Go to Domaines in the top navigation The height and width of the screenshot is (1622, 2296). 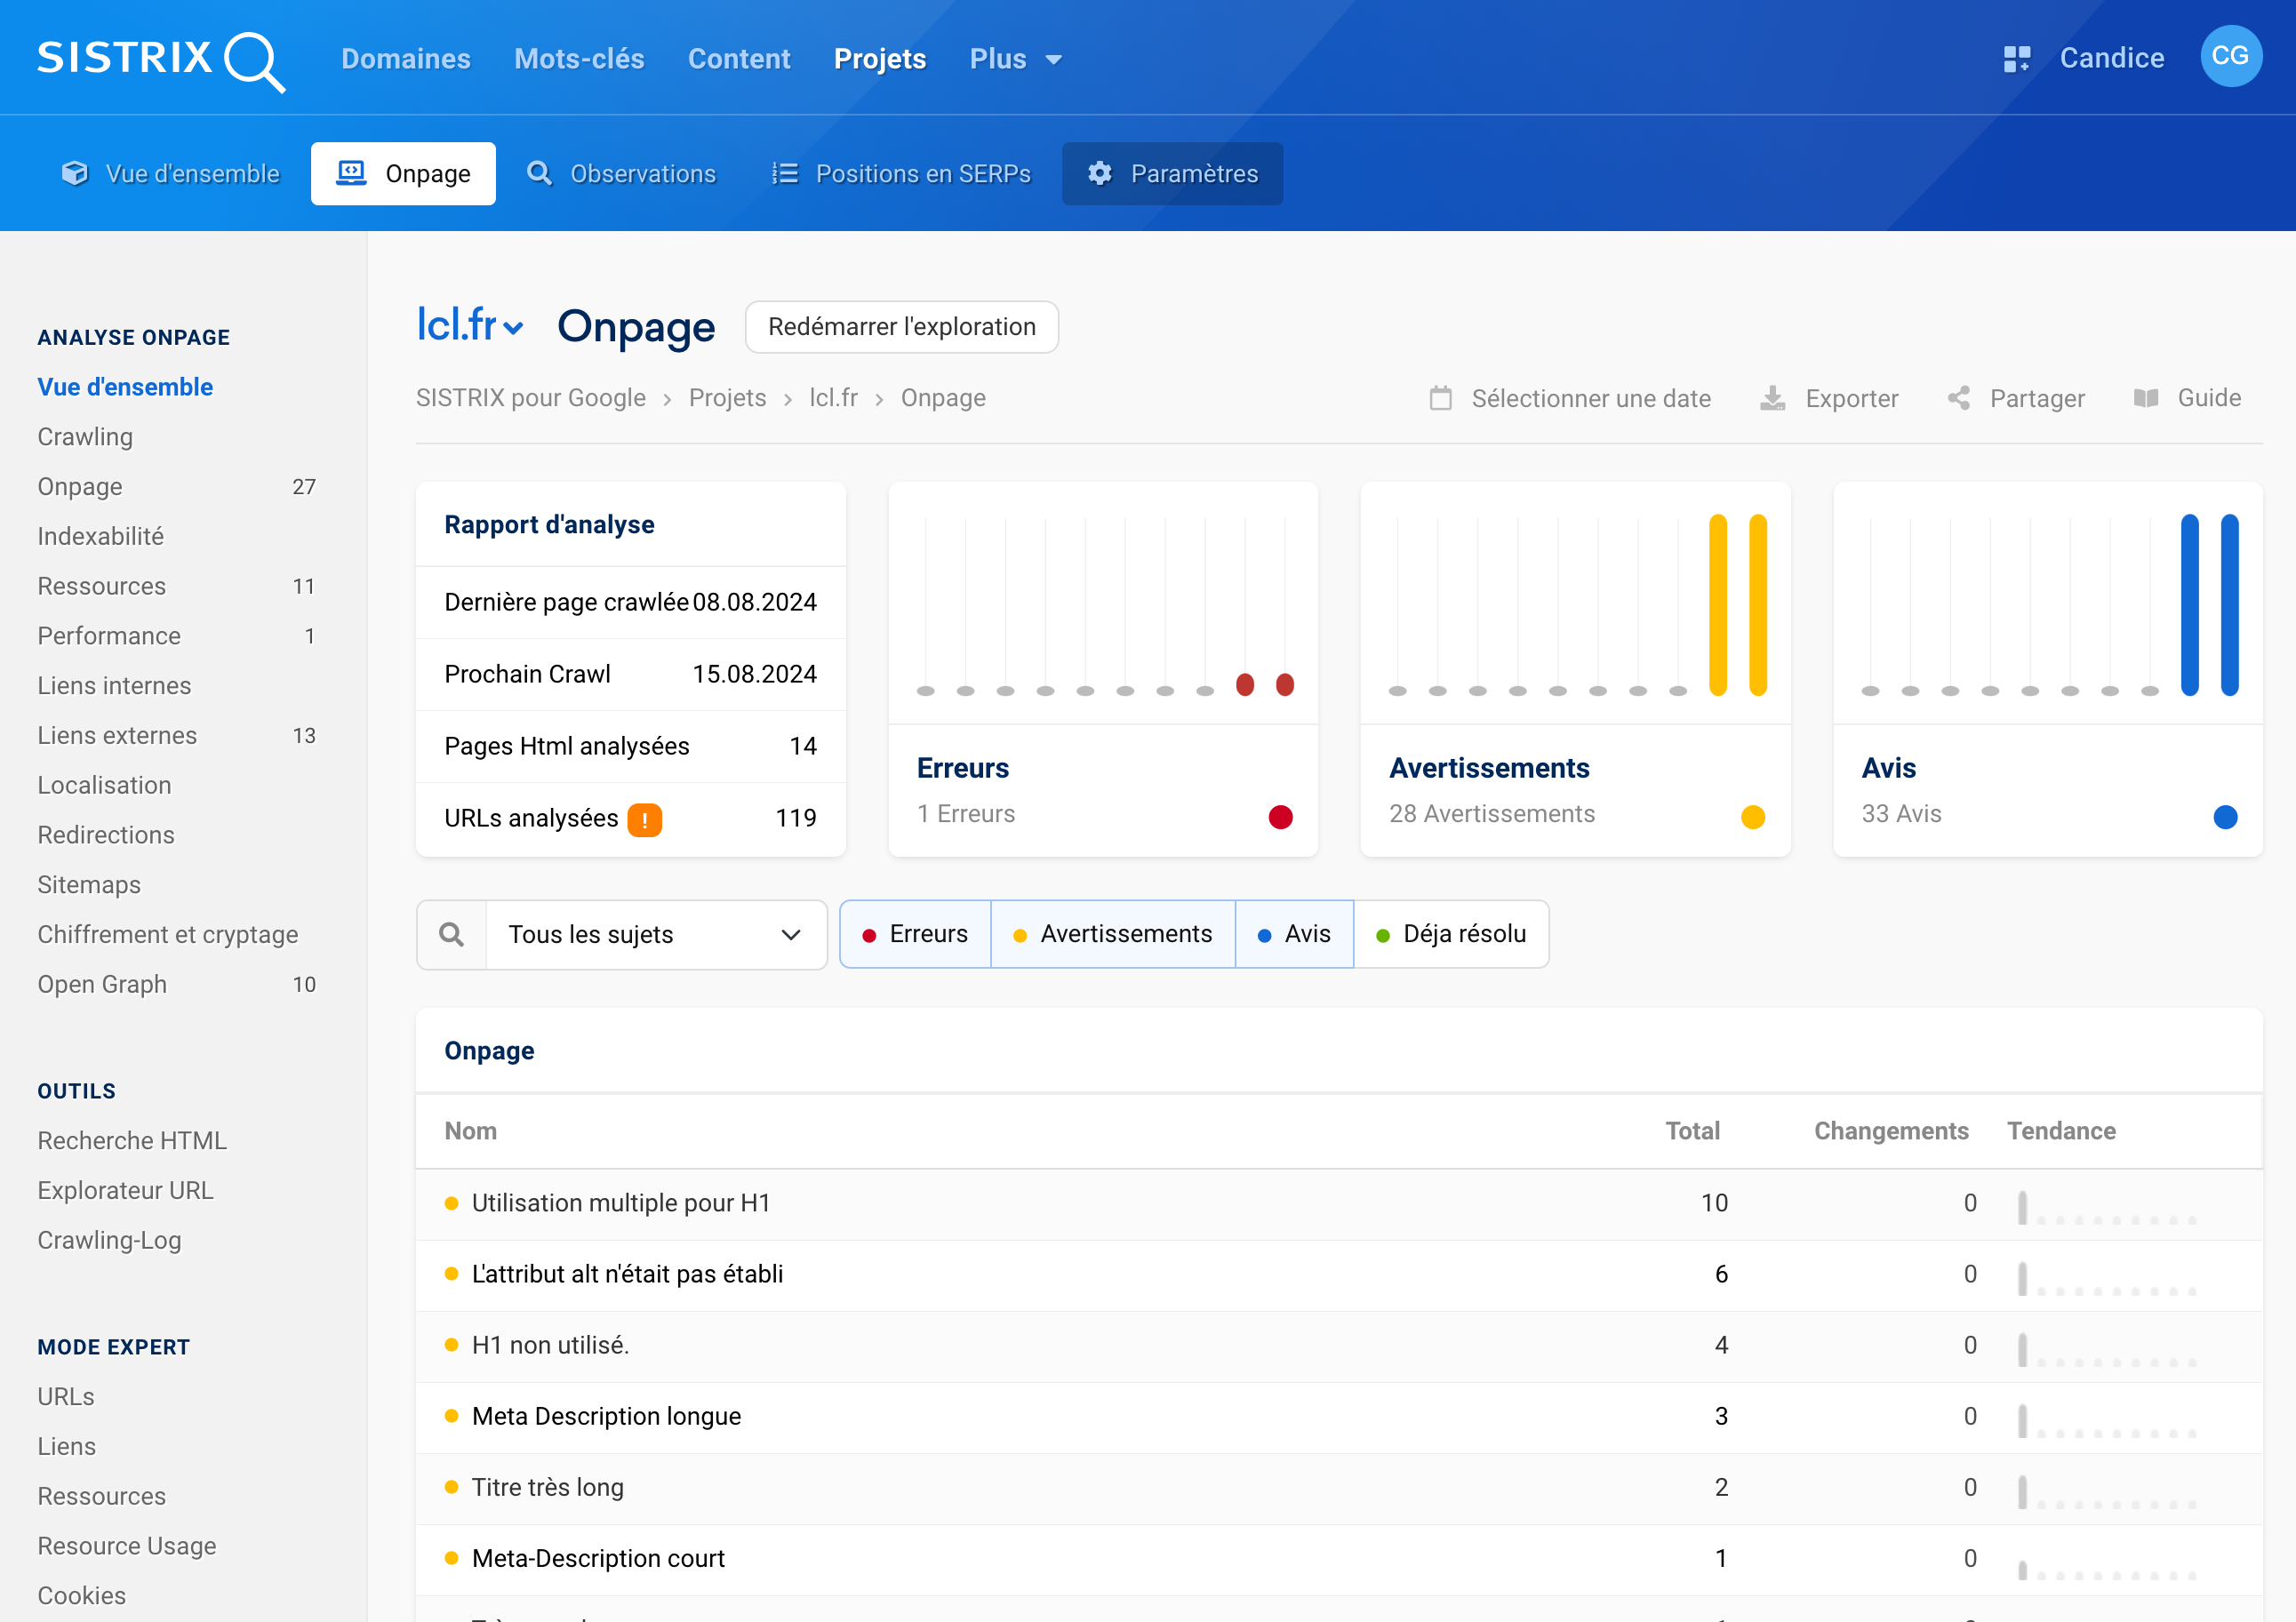tap(406, 59)
